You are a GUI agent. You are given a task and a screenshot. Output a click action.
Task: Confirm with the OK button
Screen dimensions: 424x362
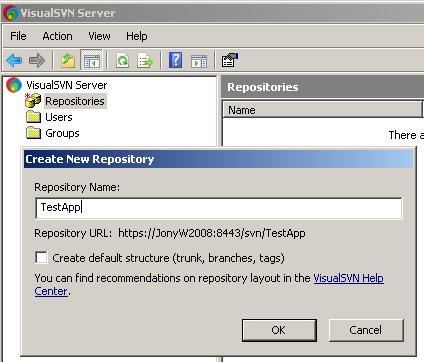[279, 330]
